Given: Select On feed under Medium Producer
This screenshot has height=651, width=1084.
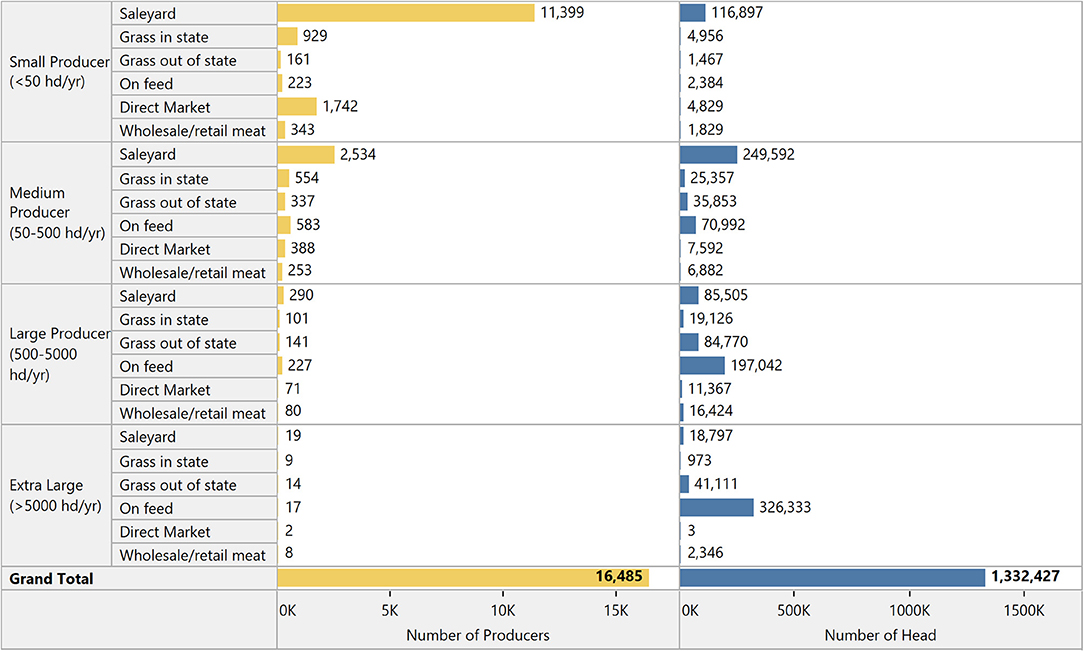Looking at the screenshot, I should click(x=146, y=226).
